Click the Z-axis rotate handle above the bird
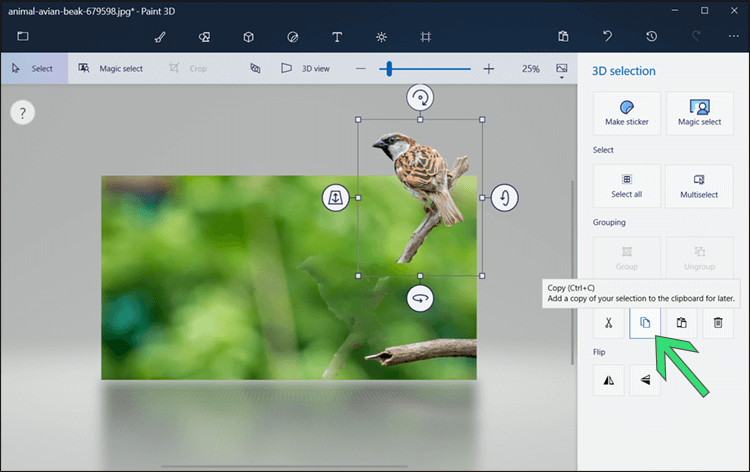750x472 pixels. tap(420, 98)
